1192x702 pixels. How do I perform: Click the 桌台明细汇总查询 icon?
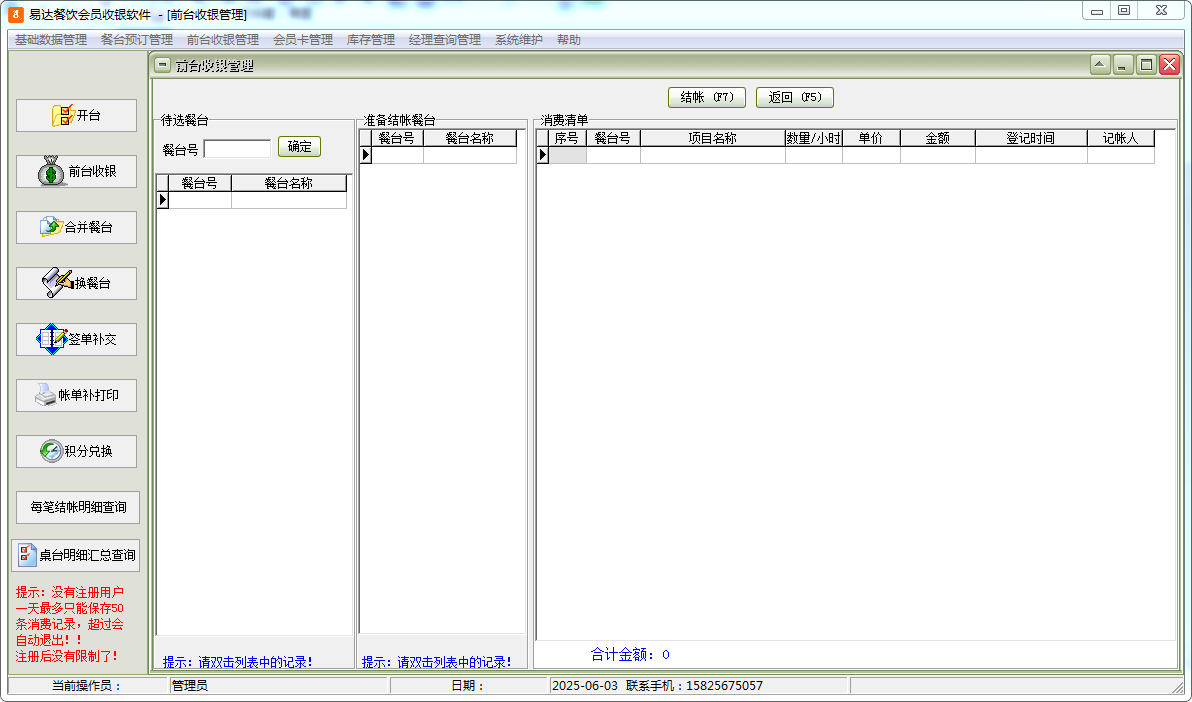(27, 555)
